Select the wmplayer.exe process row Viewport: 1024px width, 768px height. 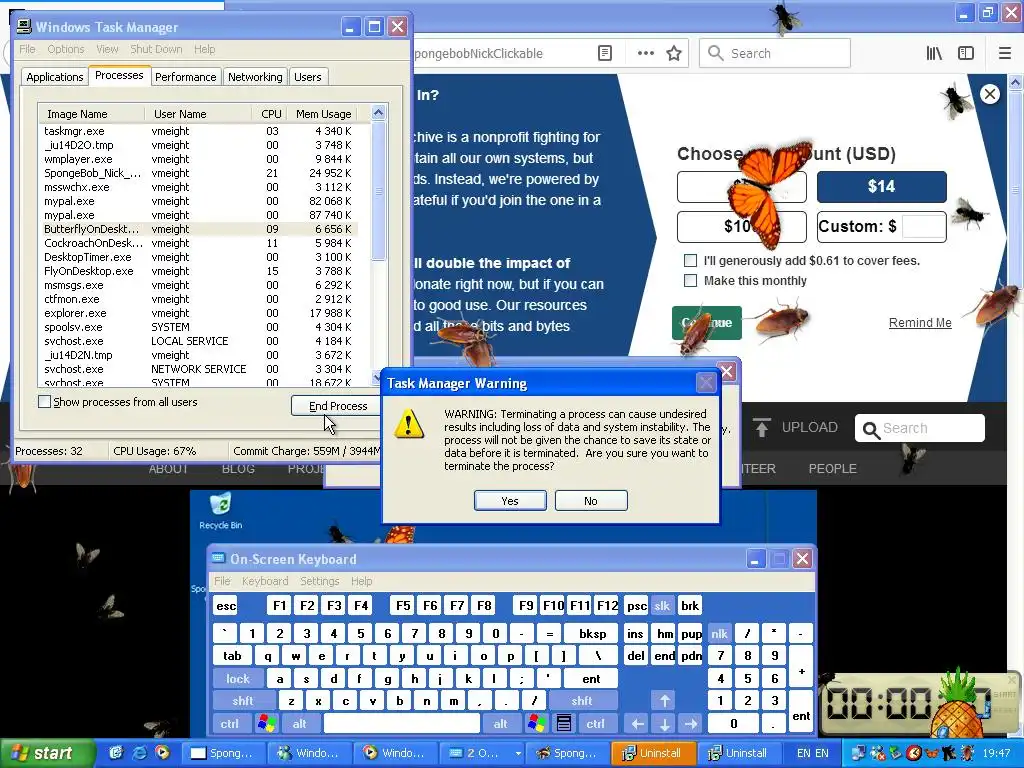coord(198,159)
